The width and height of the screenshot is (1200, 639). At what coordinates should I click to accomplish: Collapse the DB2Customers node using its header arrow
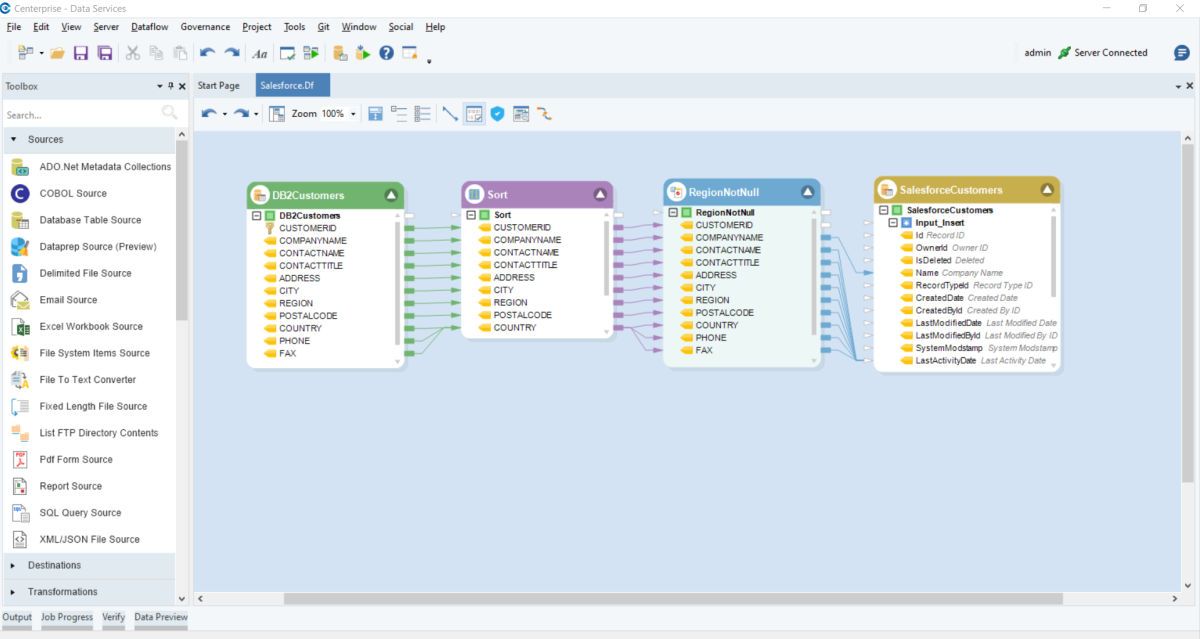coord(391,194)
